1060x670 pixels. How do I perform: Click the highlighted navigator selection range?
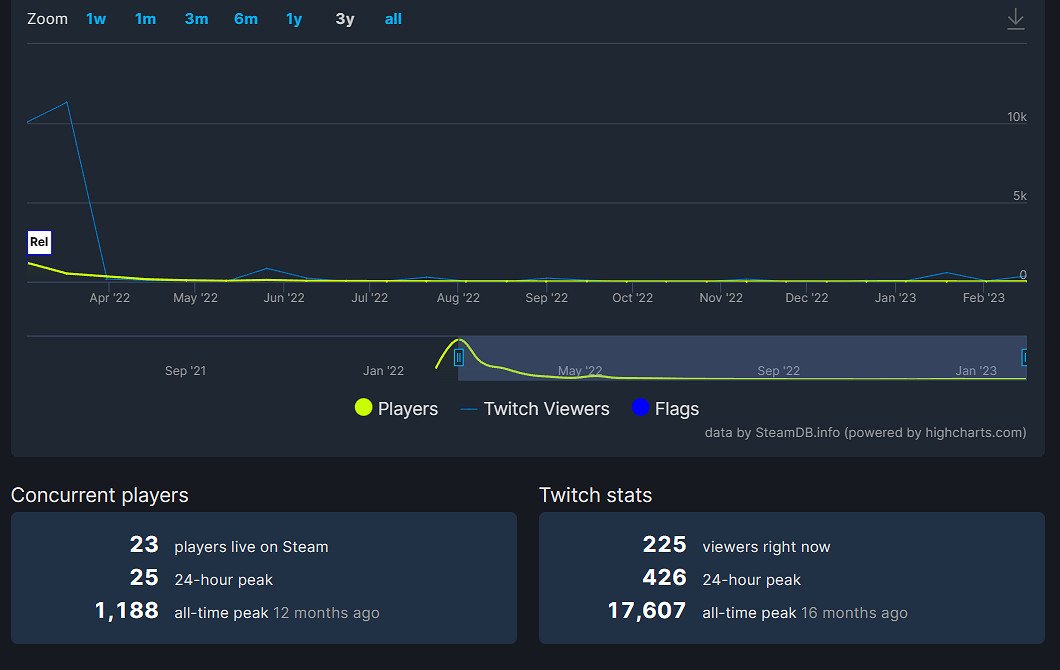click(740, 357)
